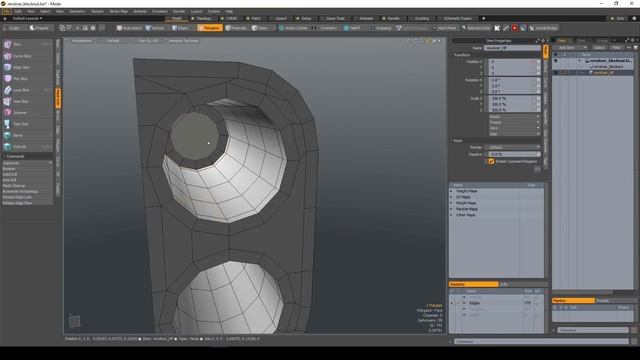Run the Boolean command

click(x=27, y=169)
